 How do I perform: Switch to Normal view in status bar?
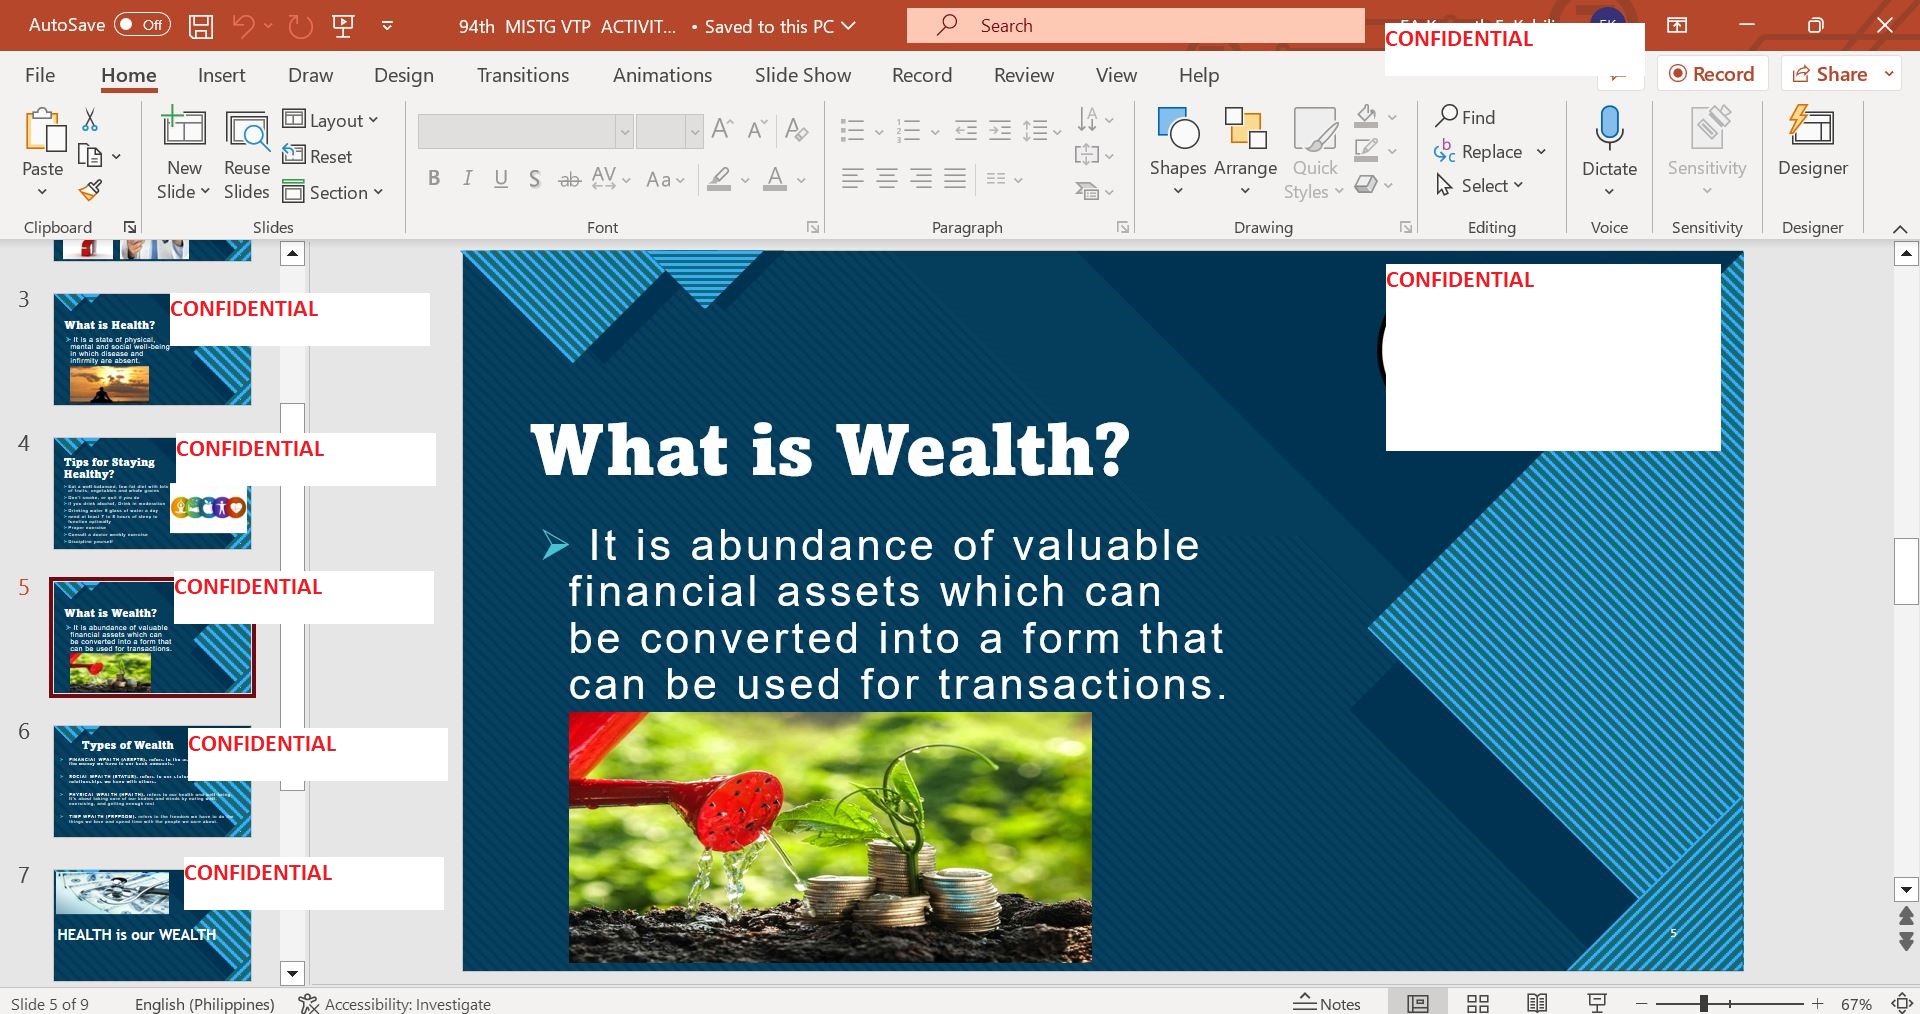1418,1003
